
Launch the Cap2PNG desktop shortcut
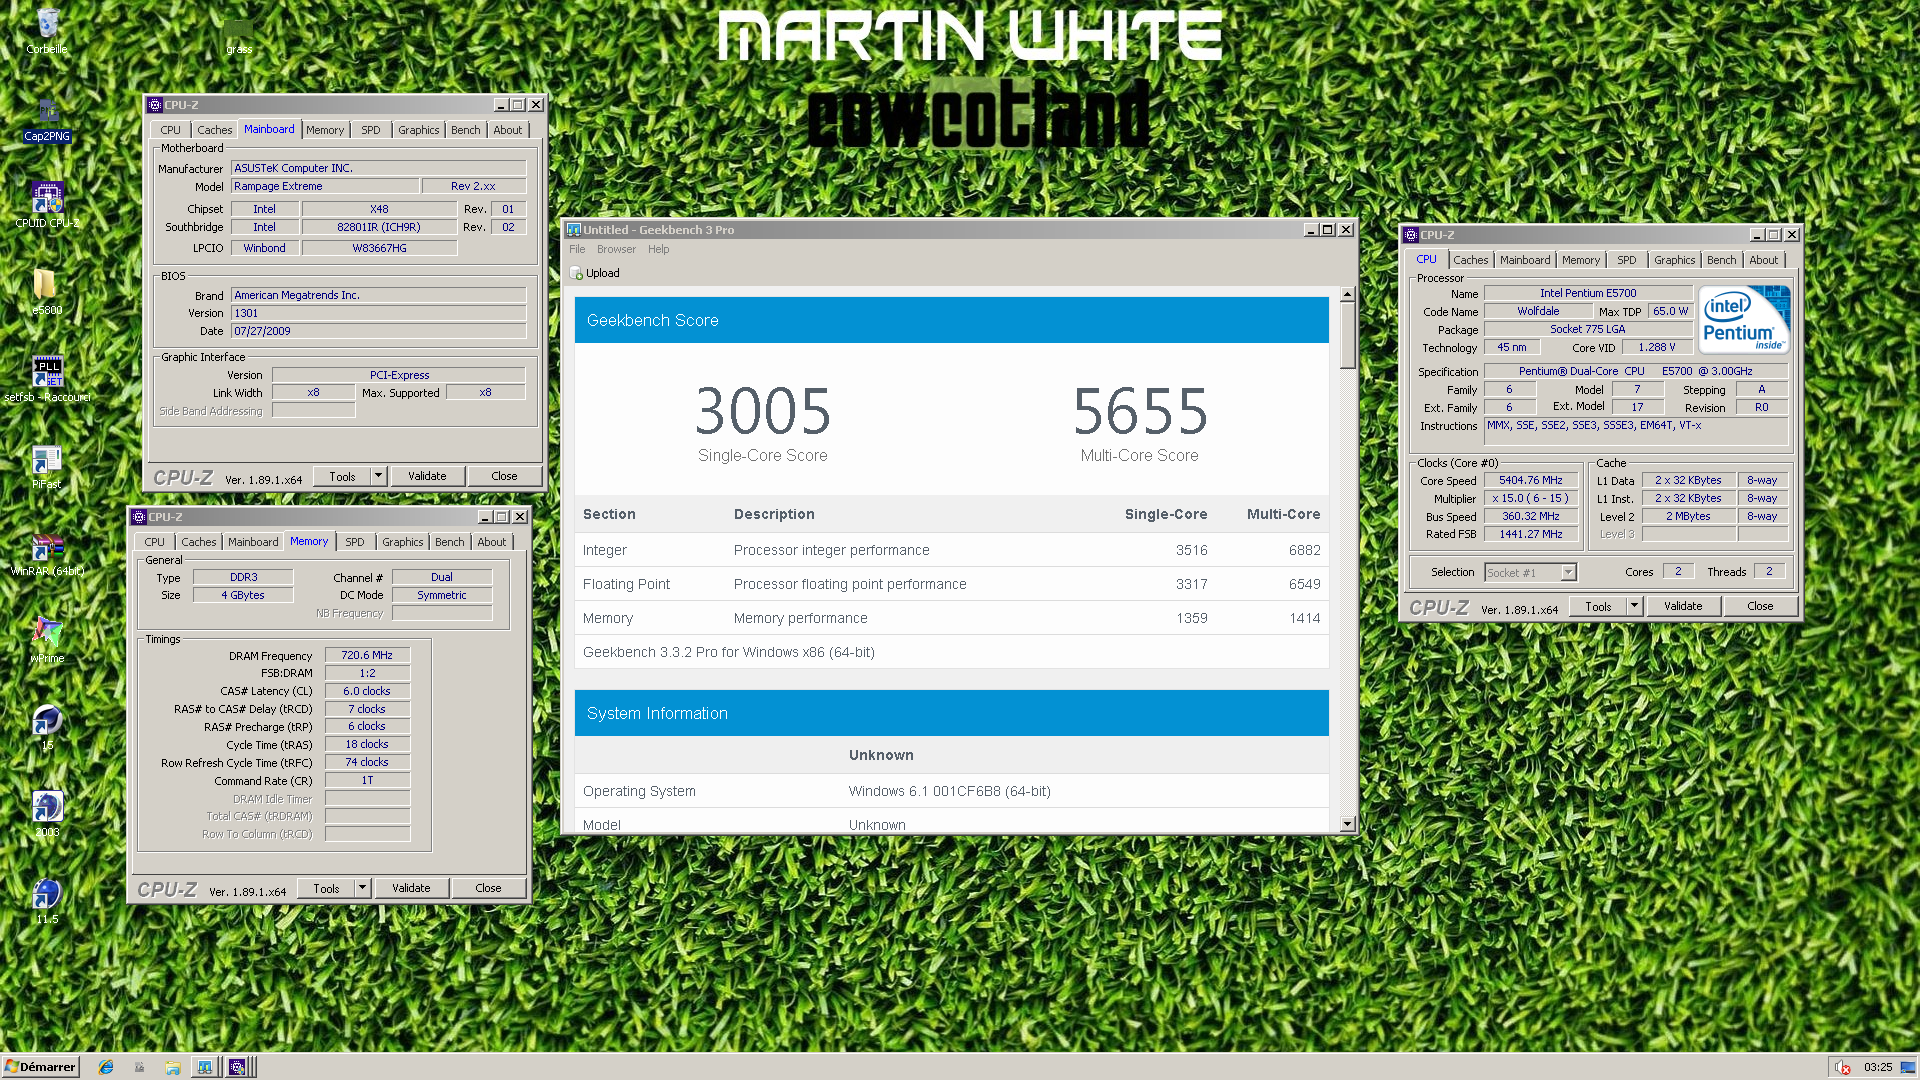pos(47,119)
